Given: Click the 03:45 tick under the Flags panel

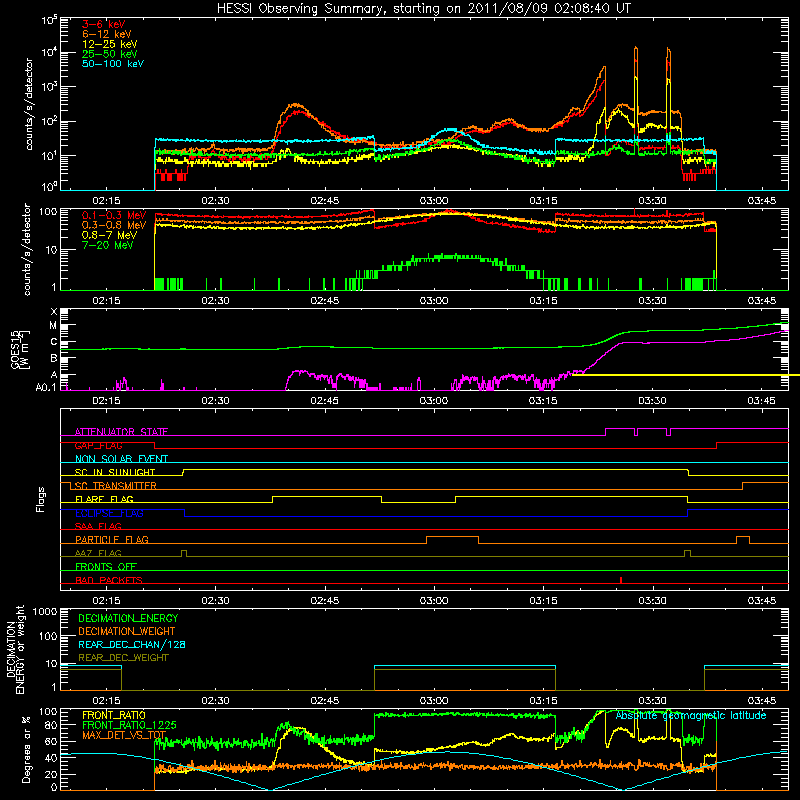Looking at the screenshot, I should [762, 601].
